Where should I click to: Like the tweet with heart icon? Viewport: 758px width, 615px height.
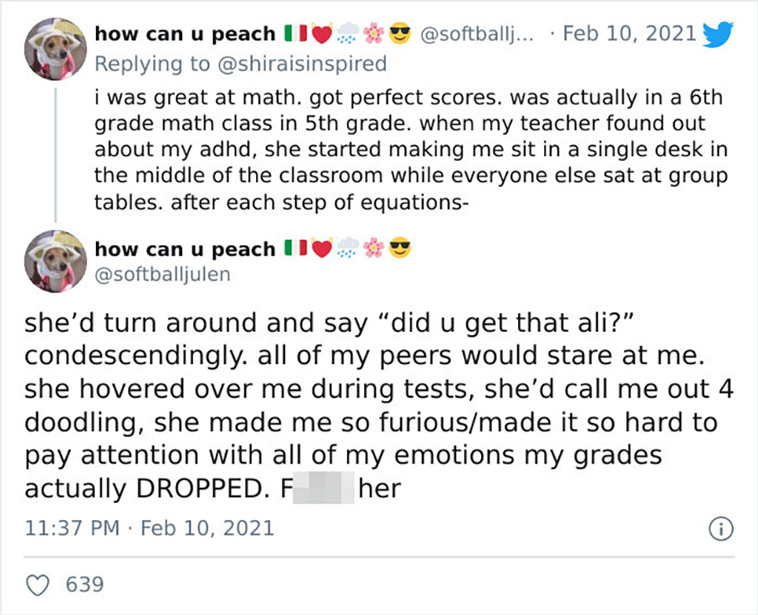coord(37,585)
